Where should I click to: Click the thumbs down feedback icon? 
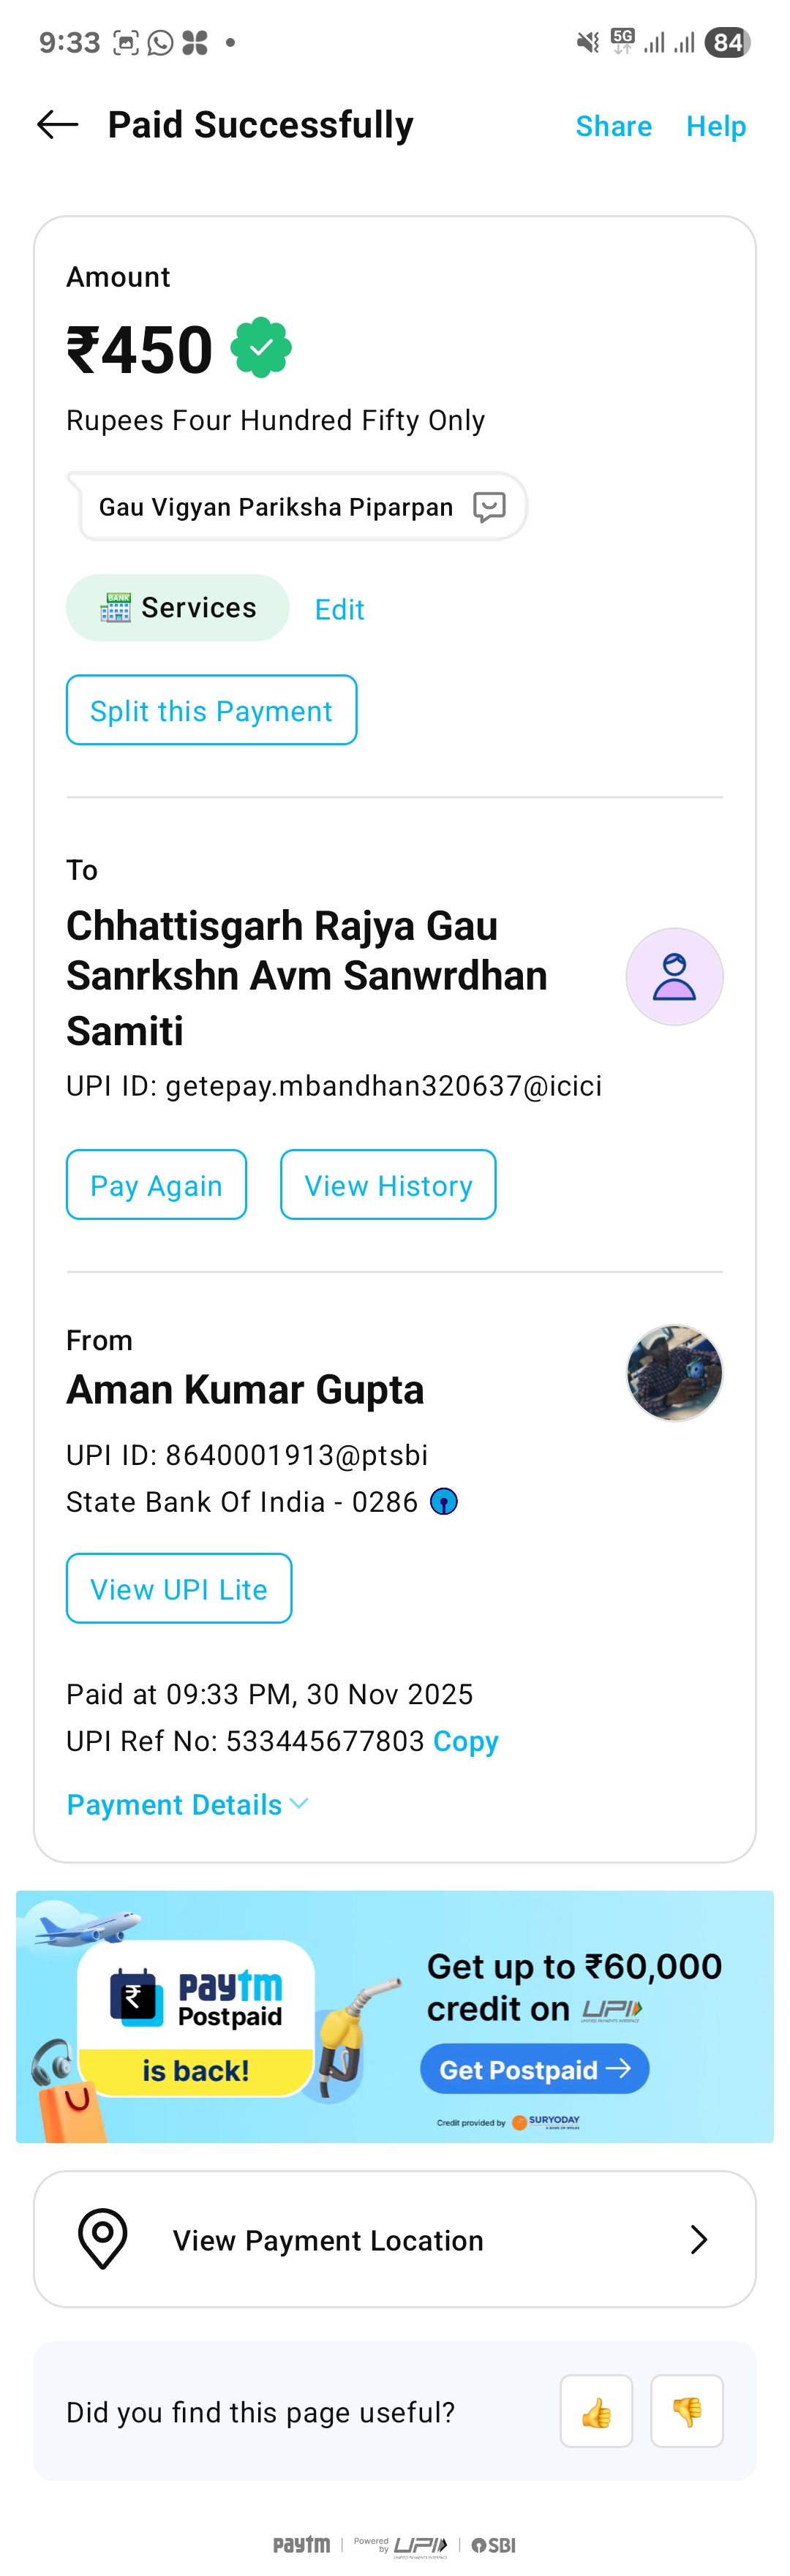pyautogui.click(x=687, y=2411)
